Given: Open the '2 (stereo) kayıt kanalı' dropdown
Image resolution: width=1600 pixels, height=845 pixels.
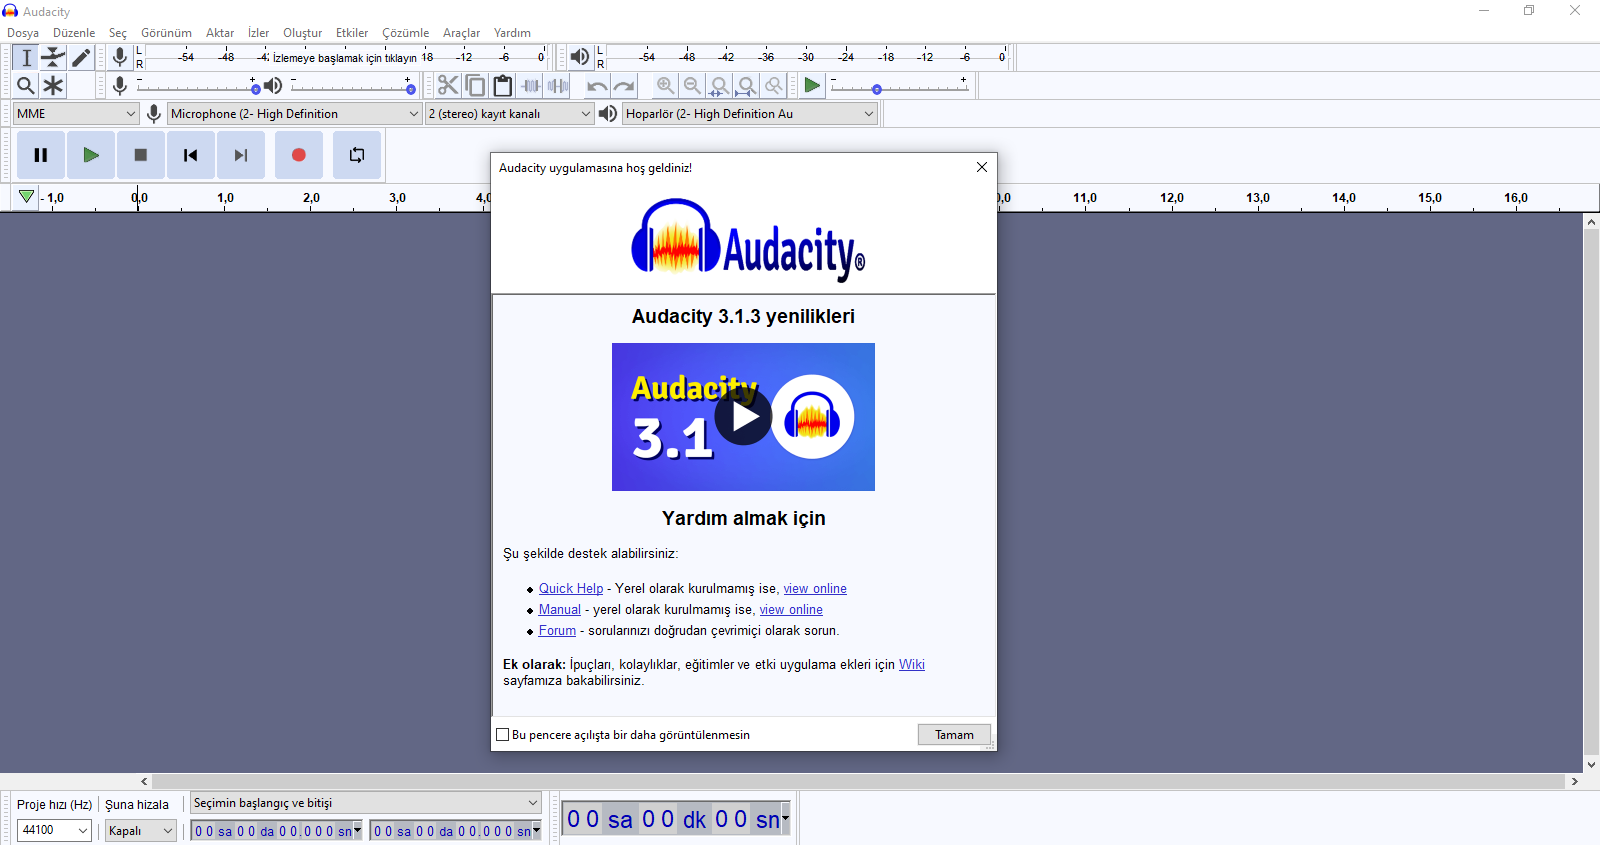Looking at the screenshot, I should [510, 114].
